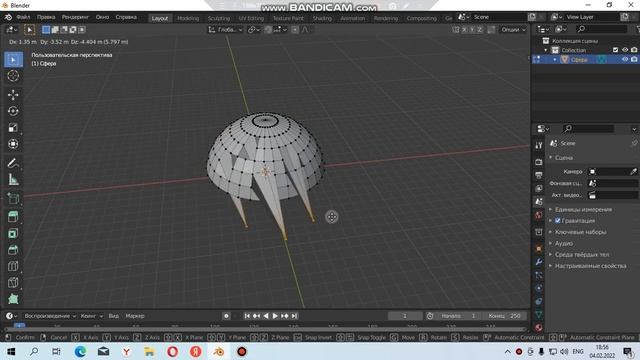Toggle X axis mirror
The image size is (640, 360).
pos(464,29)
